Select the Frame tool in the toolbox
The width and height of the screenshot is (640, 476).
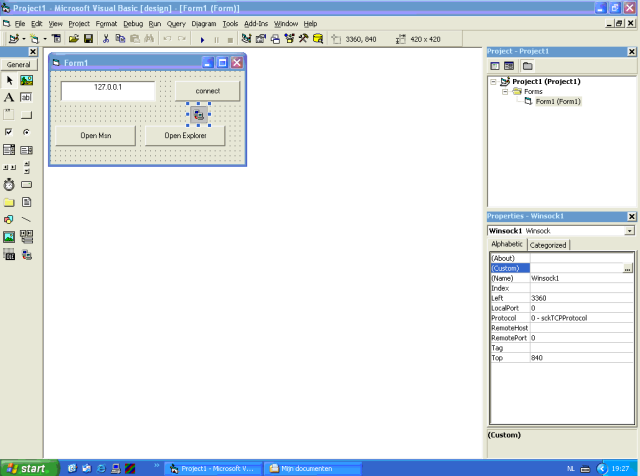pyautogui.click(x=9, y=115)
